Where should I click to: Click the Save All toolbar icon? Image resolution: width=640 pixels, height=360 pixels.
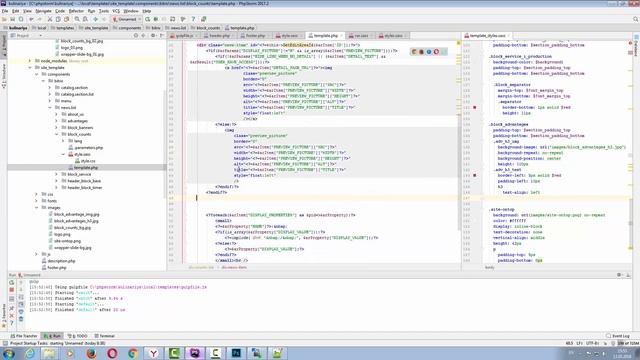coord(13,19)
